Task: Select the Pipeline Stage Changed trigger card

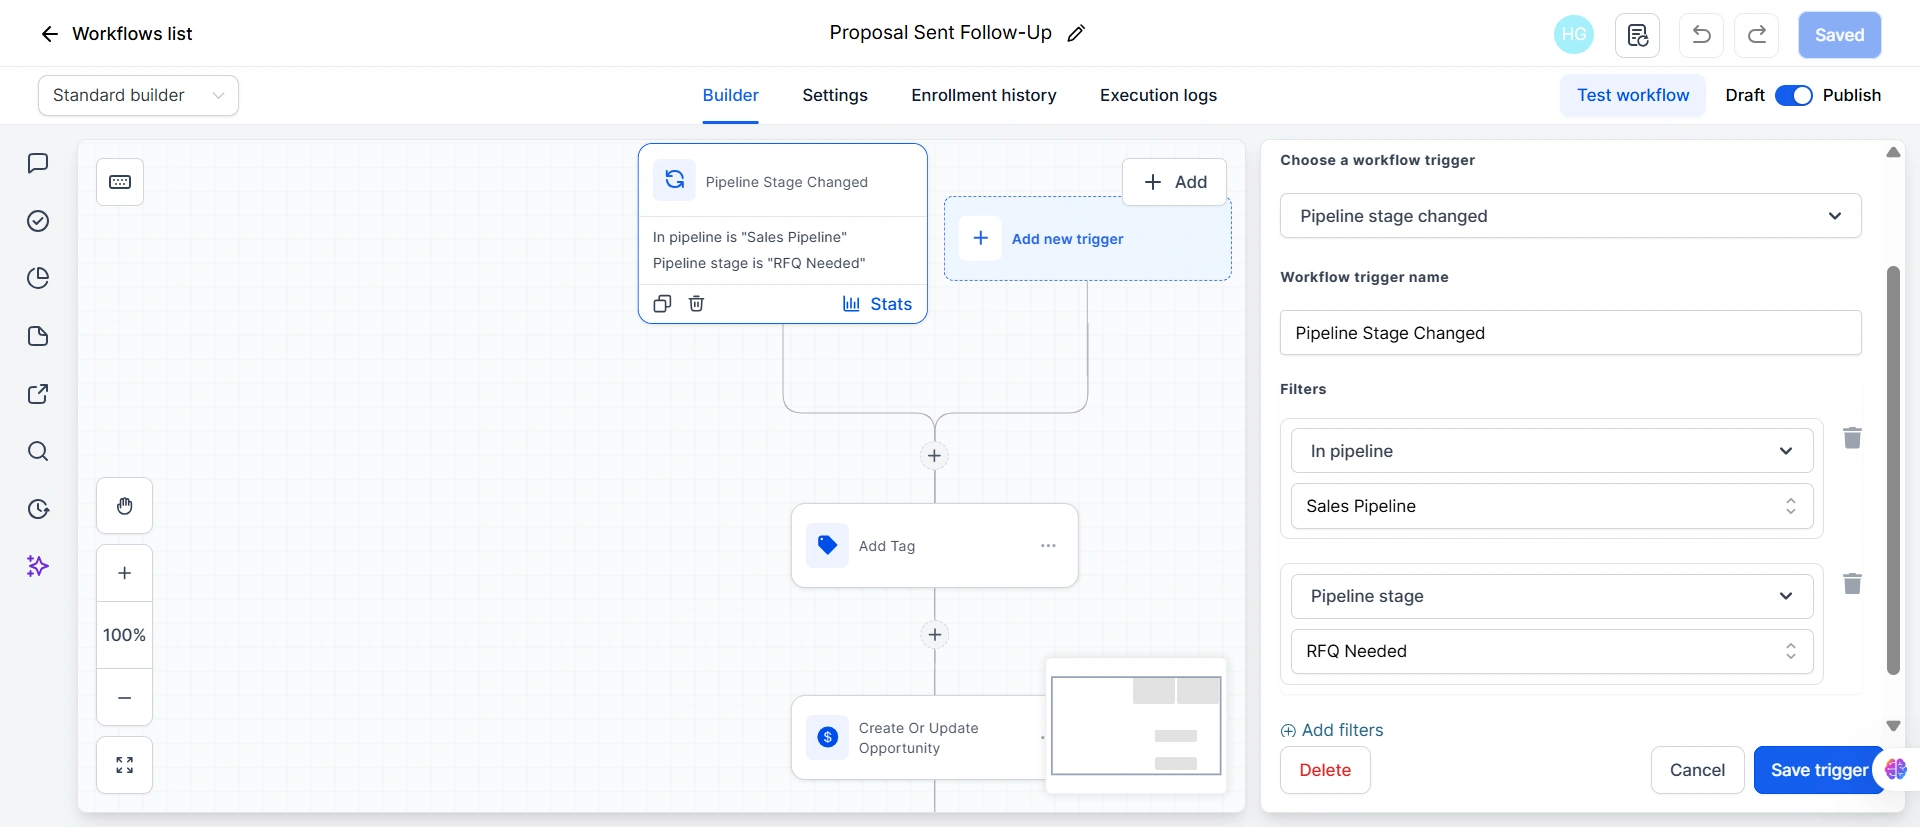Action: coord(783,233)
